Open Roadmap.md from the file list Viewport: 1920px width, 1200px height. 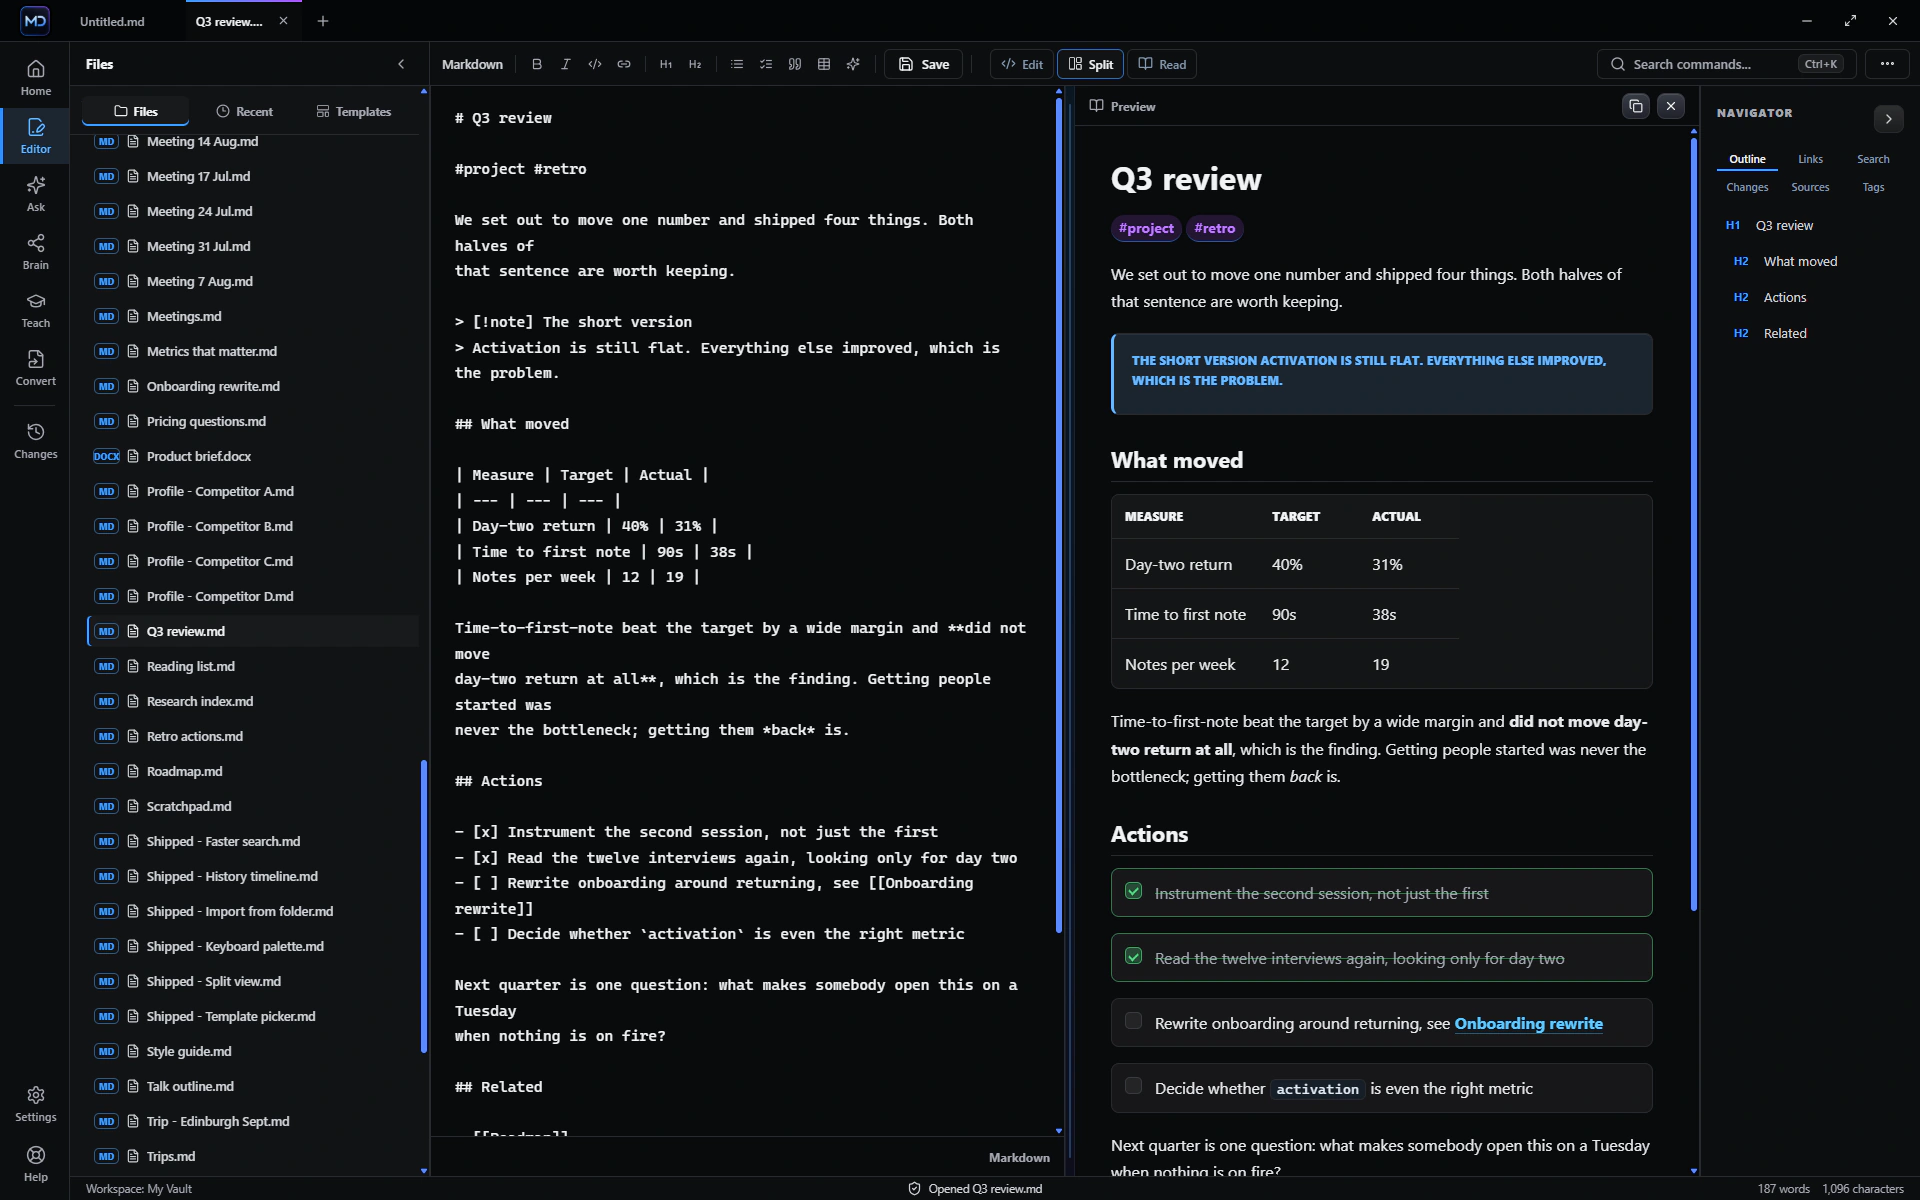(253, 771)
